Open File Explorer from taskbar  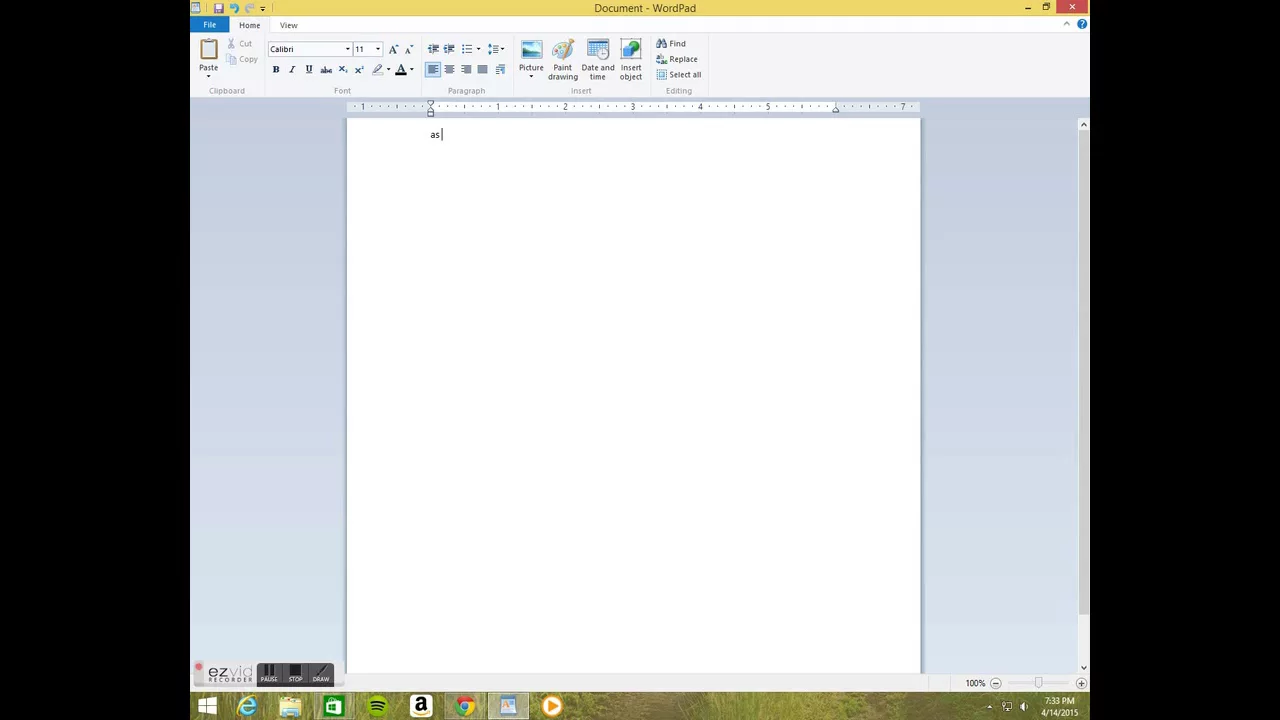coord(290,707)
